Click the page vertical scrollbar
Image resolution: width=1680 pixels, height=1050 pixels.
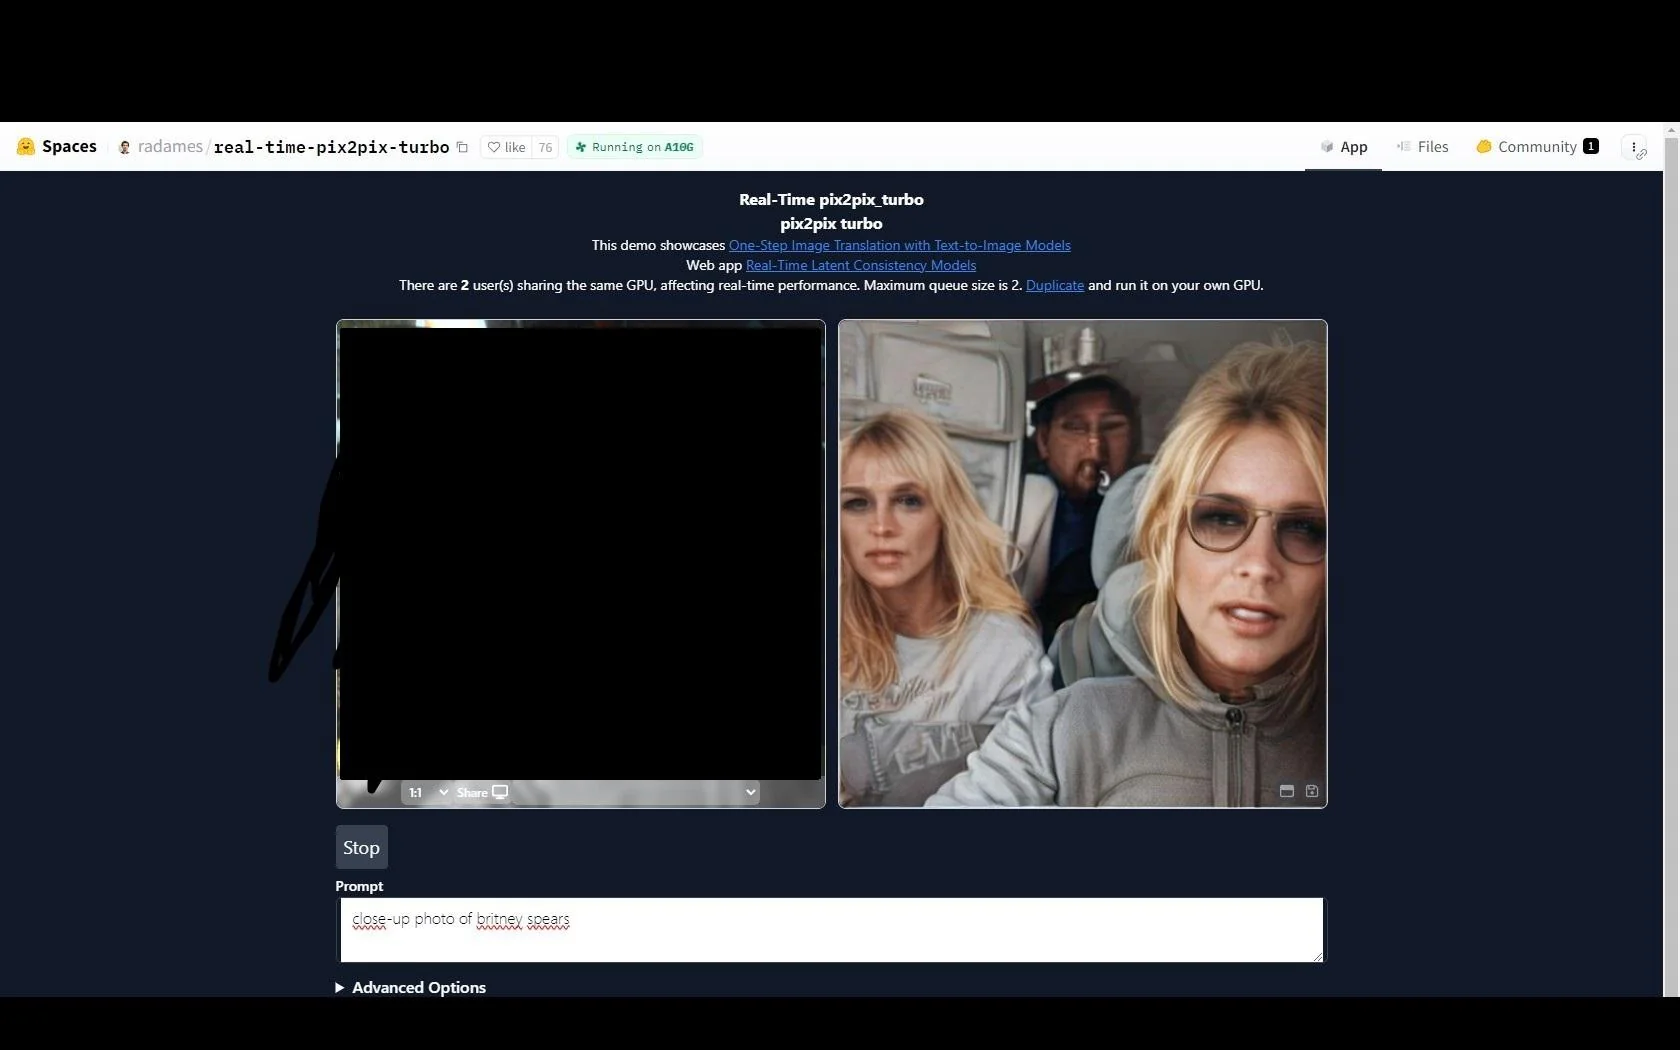tap(1671, 566)
